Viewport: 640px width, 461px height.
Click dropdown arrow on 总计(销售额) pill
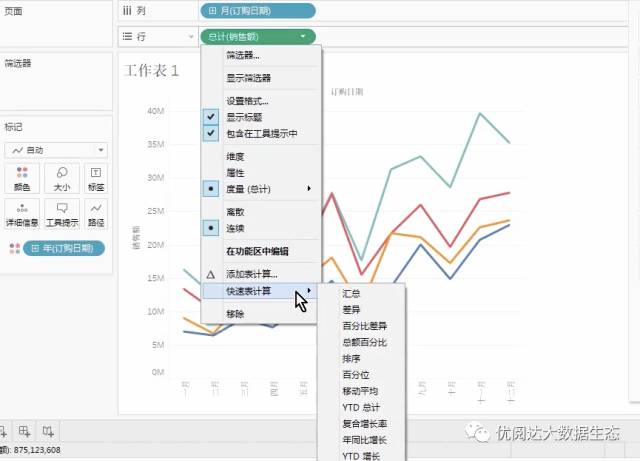pyautogui.click(x=303, y=37)
